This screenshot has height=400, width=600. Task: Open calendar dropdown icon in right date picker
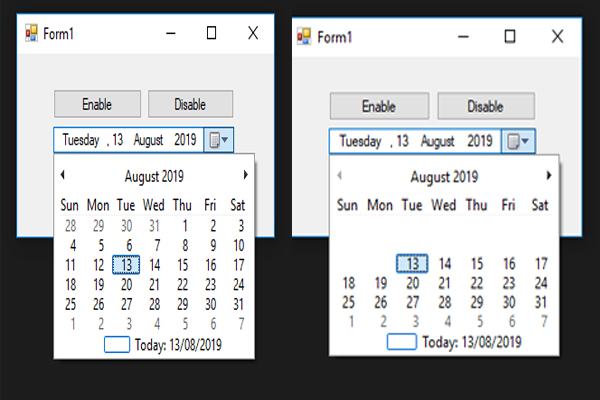(518, 141)
